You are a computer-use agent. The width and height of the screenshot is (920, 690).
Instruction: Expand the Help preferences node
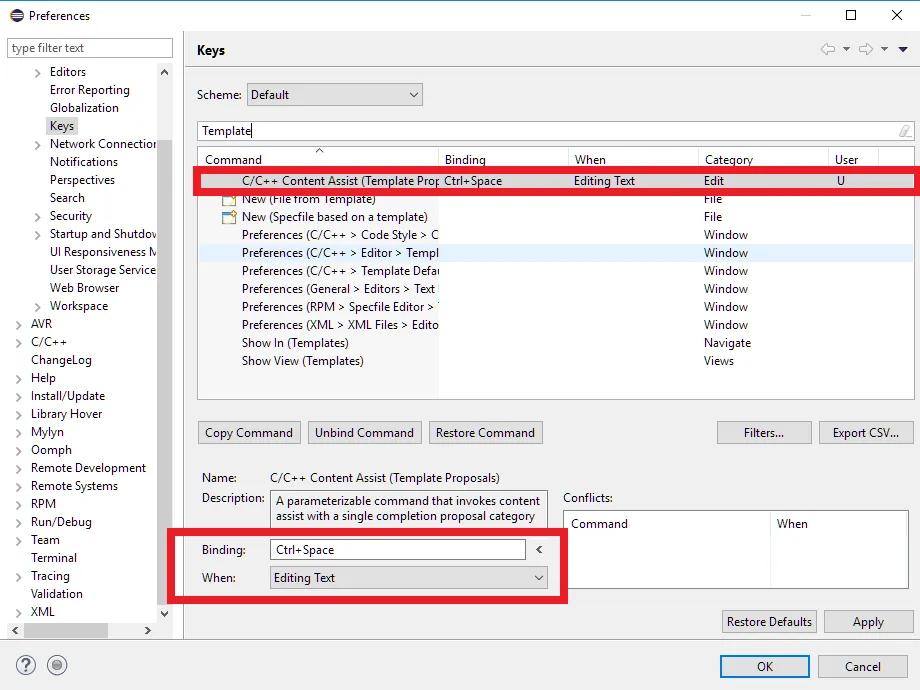point(19,379)
